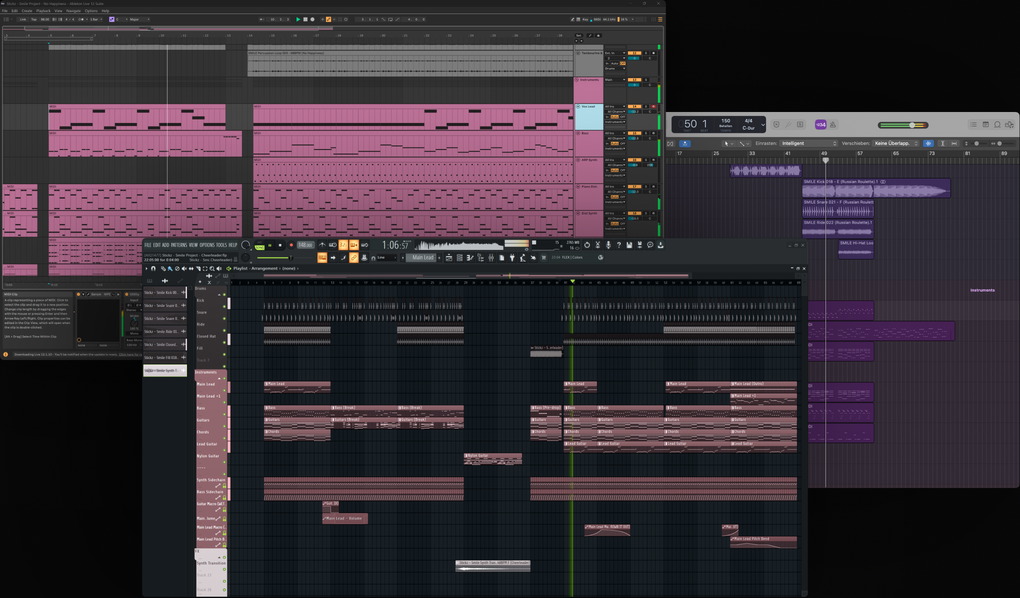This screenshot has height=598, width=1020.
Task: Open File menu in Ableton Live window
Action: (5, 11)
